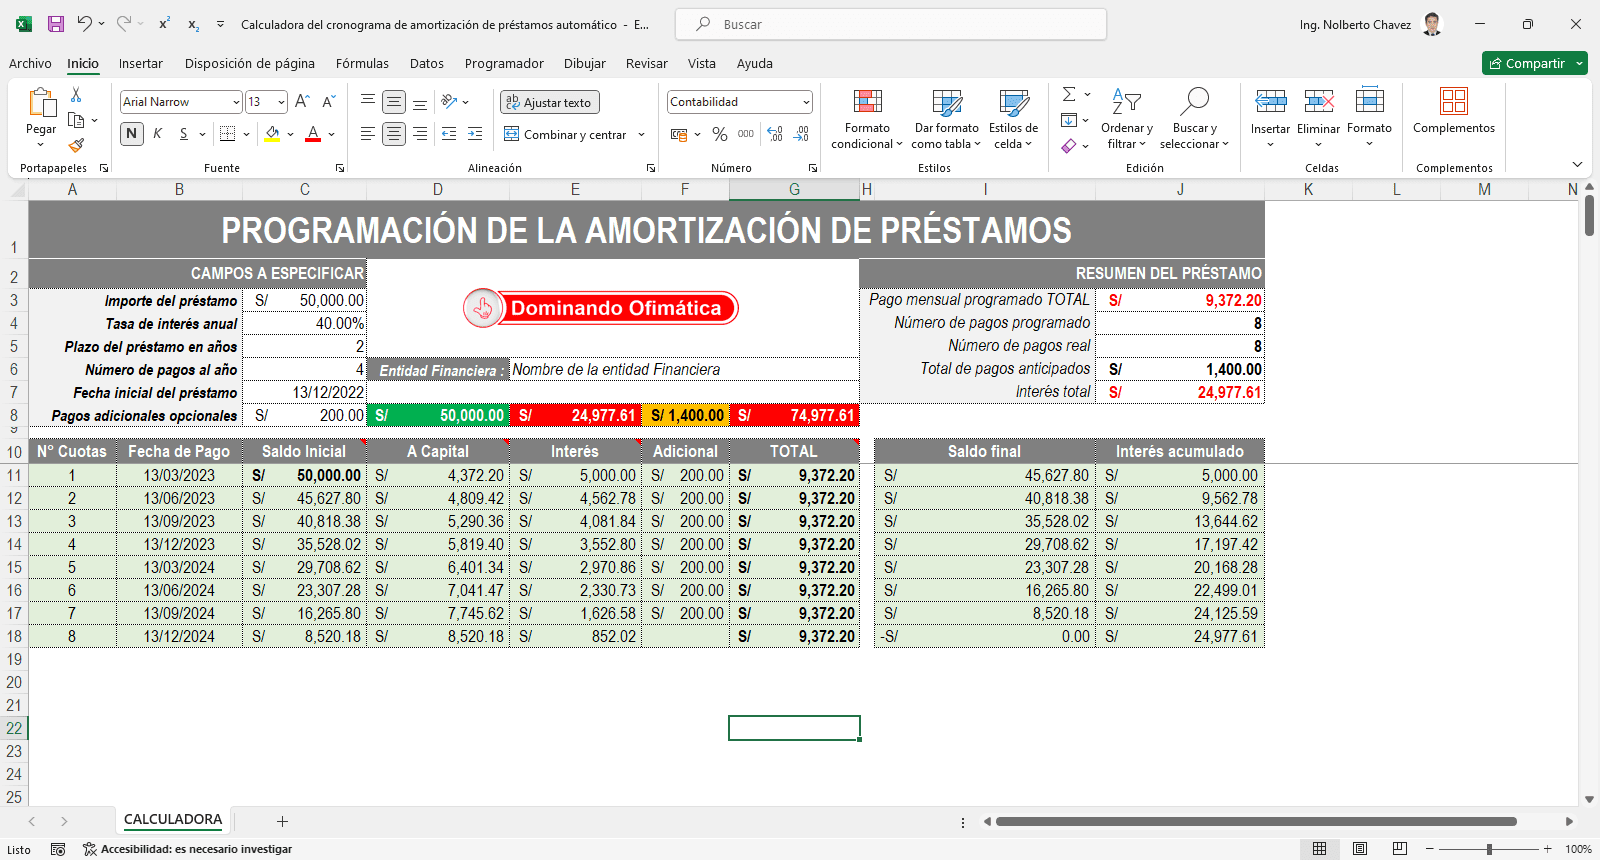
Task: Click the Format Painter brush icon
Action: (76, 146)
